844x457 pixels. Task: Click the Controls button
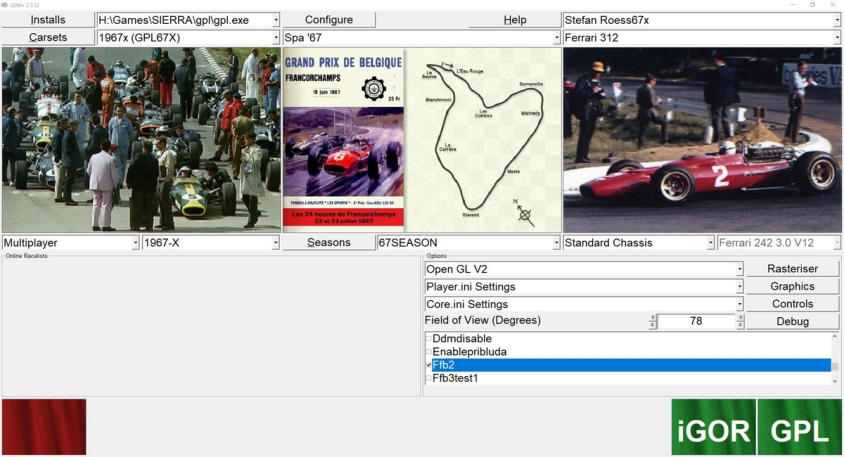click(792, 304)
